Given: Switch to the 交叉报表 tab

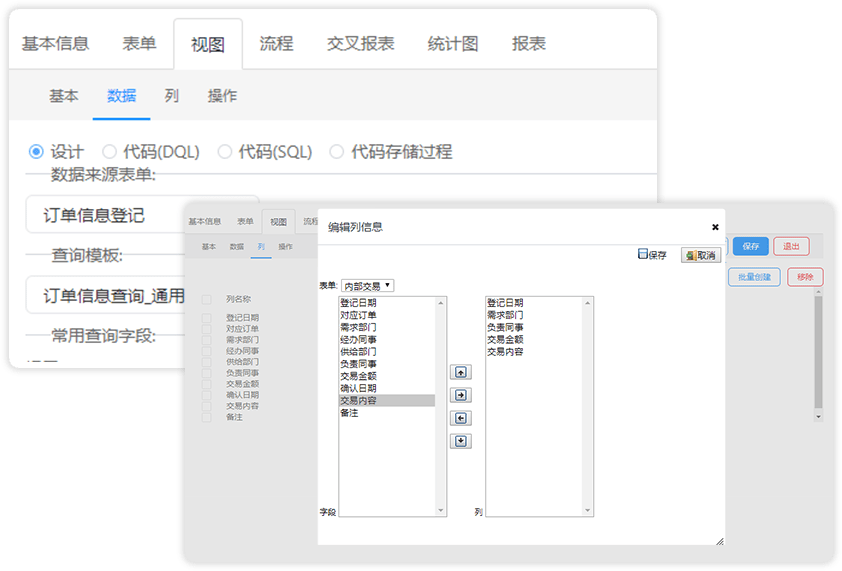Looking at the screenshot, I should coord(360,44).
